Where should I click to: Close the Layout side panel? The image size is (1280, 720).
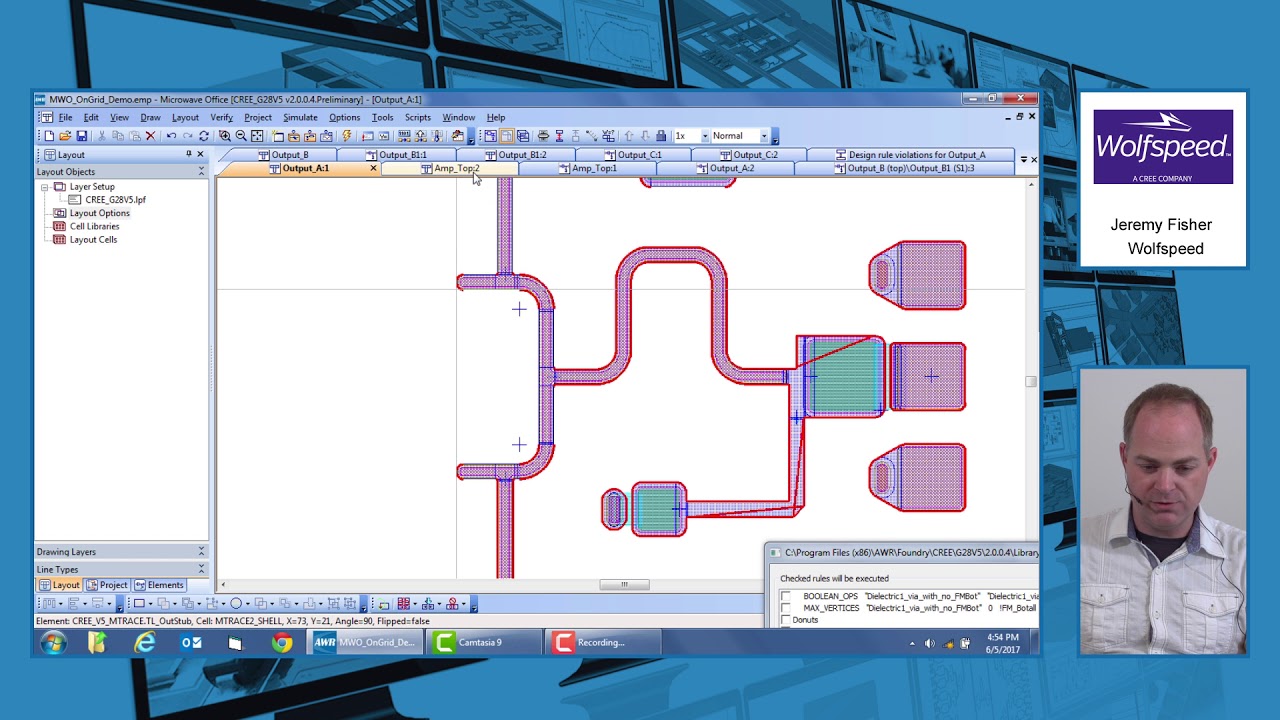(x=200, y=155)
